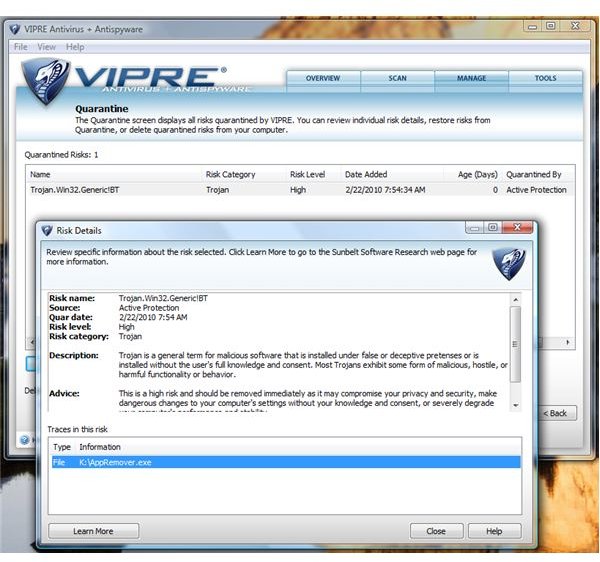The width and height of the screenshot is (600, 562).
Task: Maximize the Risk Details dialog
Action: (x=493, y=227)
